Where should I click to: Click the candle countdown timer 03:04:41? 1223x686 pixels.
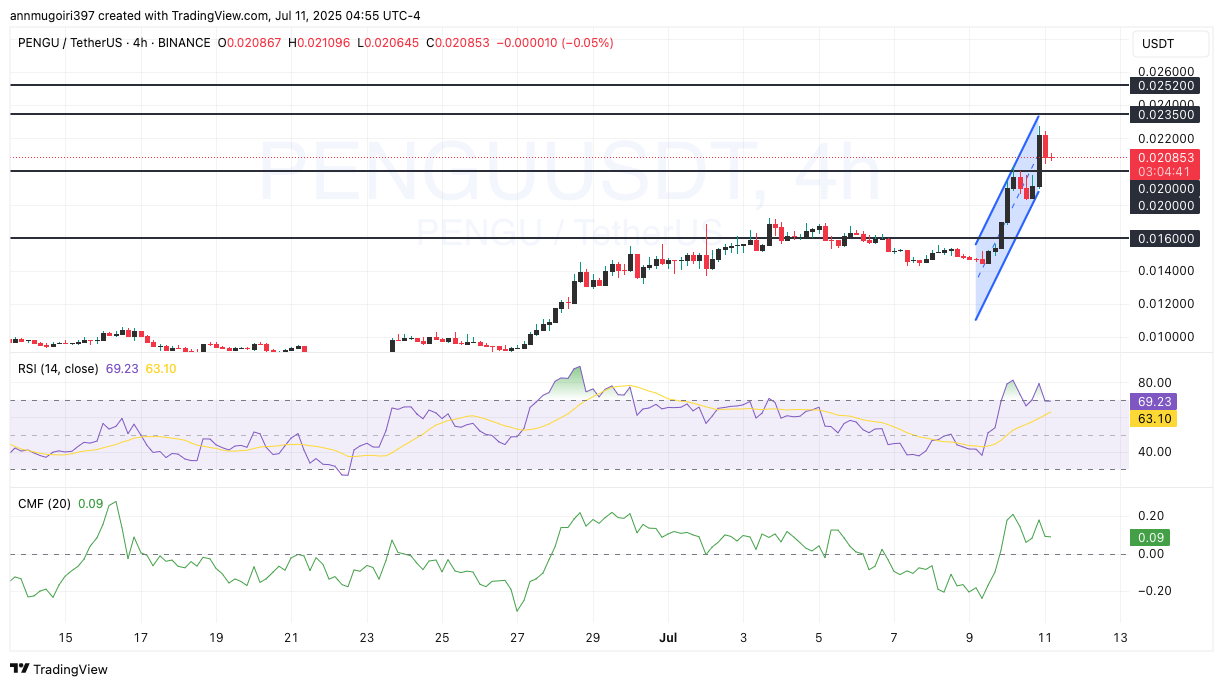pos(1166,172)
